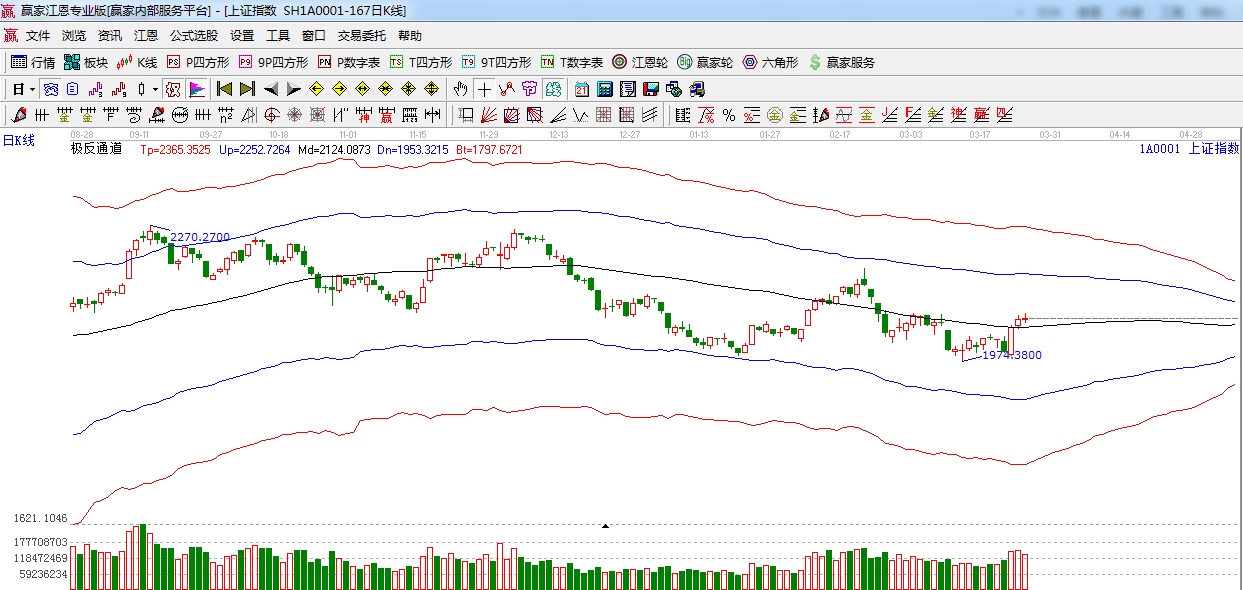Select the hand pan tool
Viewport: 1243px width, 590px height.
point(461,89)
